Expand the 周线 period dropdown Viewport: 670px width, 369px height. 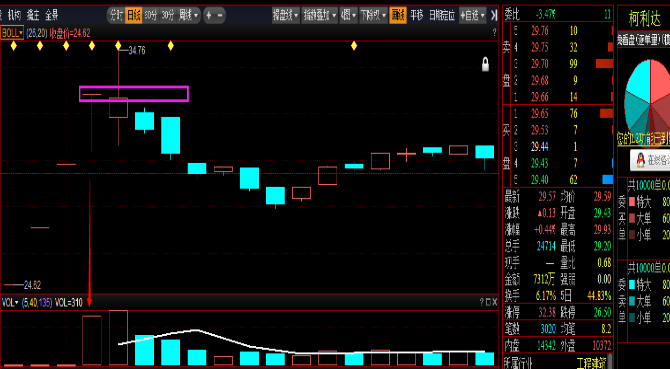189,16
